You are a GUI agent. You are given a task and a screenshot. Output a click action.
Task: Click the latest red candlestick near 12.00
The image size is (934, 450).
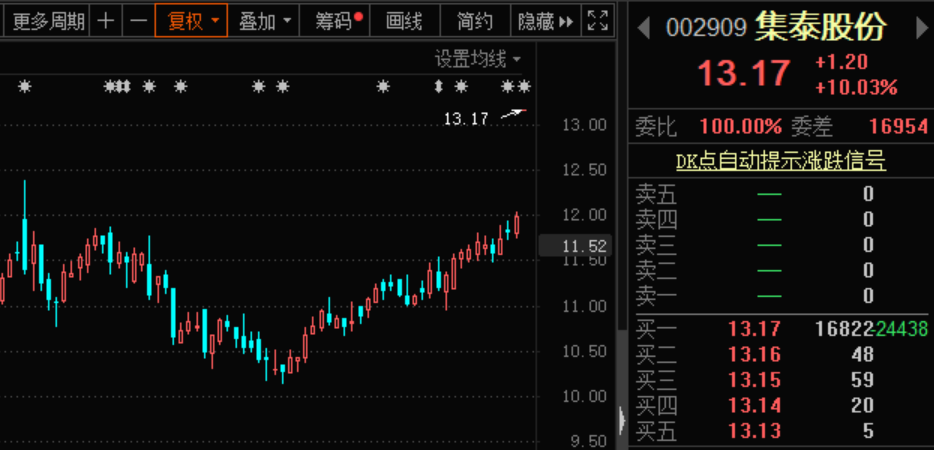[x=516, y=225]
